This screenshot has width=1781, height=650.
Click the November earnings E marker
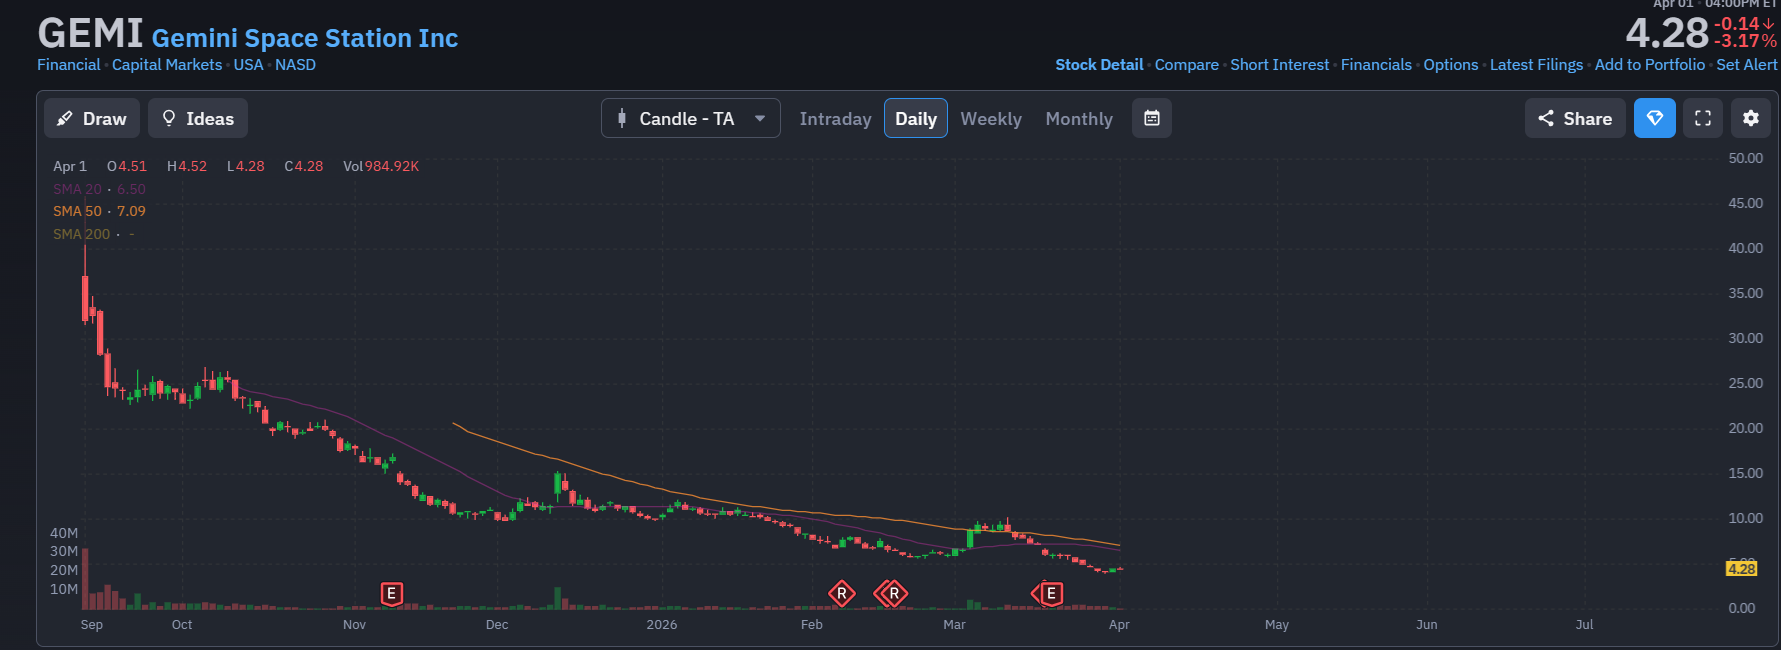point(391,594)
